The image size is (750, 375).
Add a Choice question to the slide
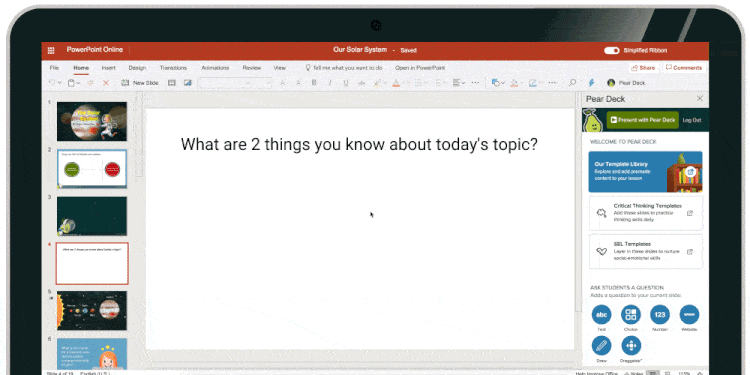(631, 315)
